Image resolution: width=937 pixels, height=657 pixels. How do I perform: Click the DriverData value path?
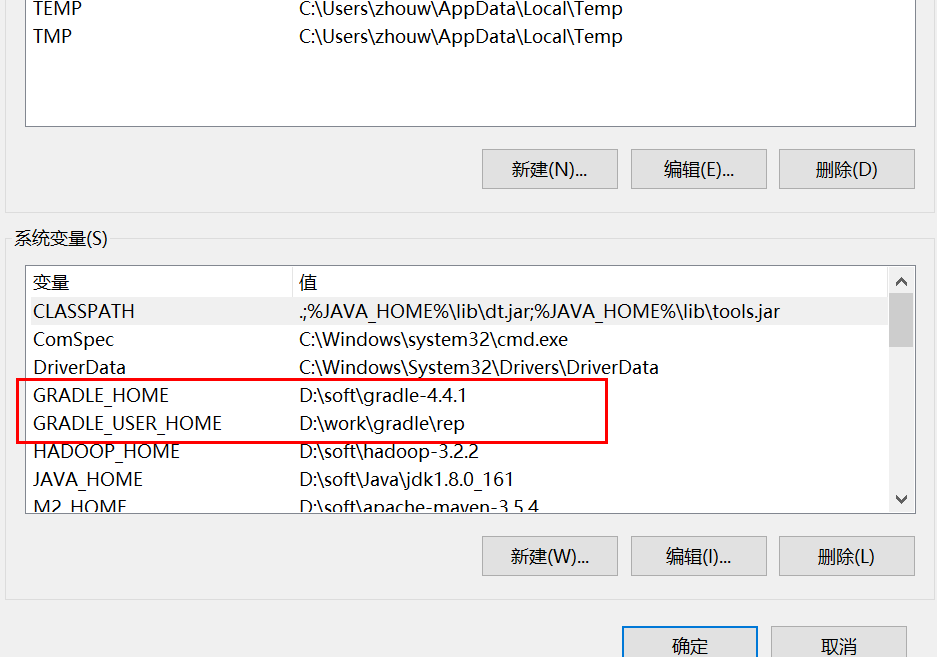point(479,367)
